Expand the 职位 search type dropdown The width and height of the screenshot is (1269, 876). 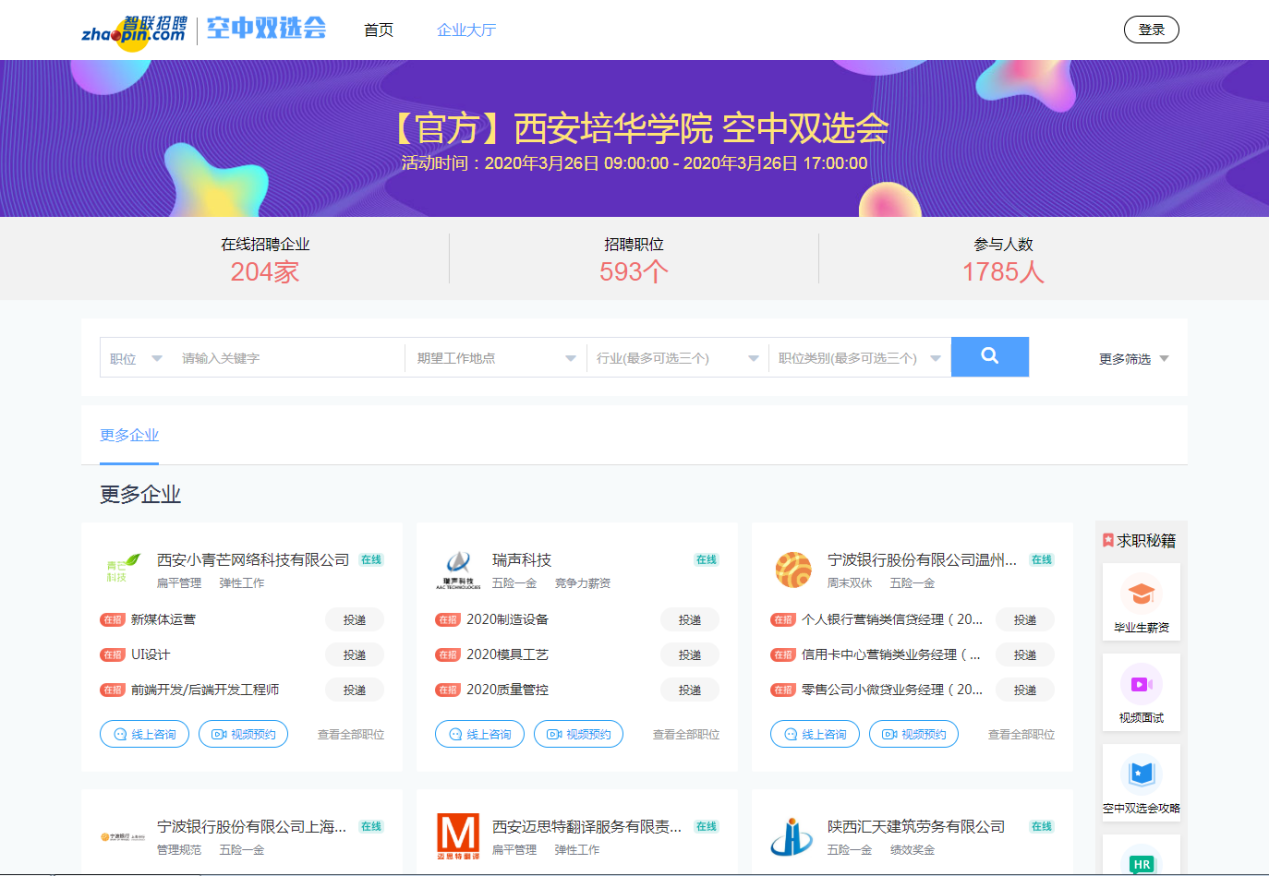[x=136, y=359]
